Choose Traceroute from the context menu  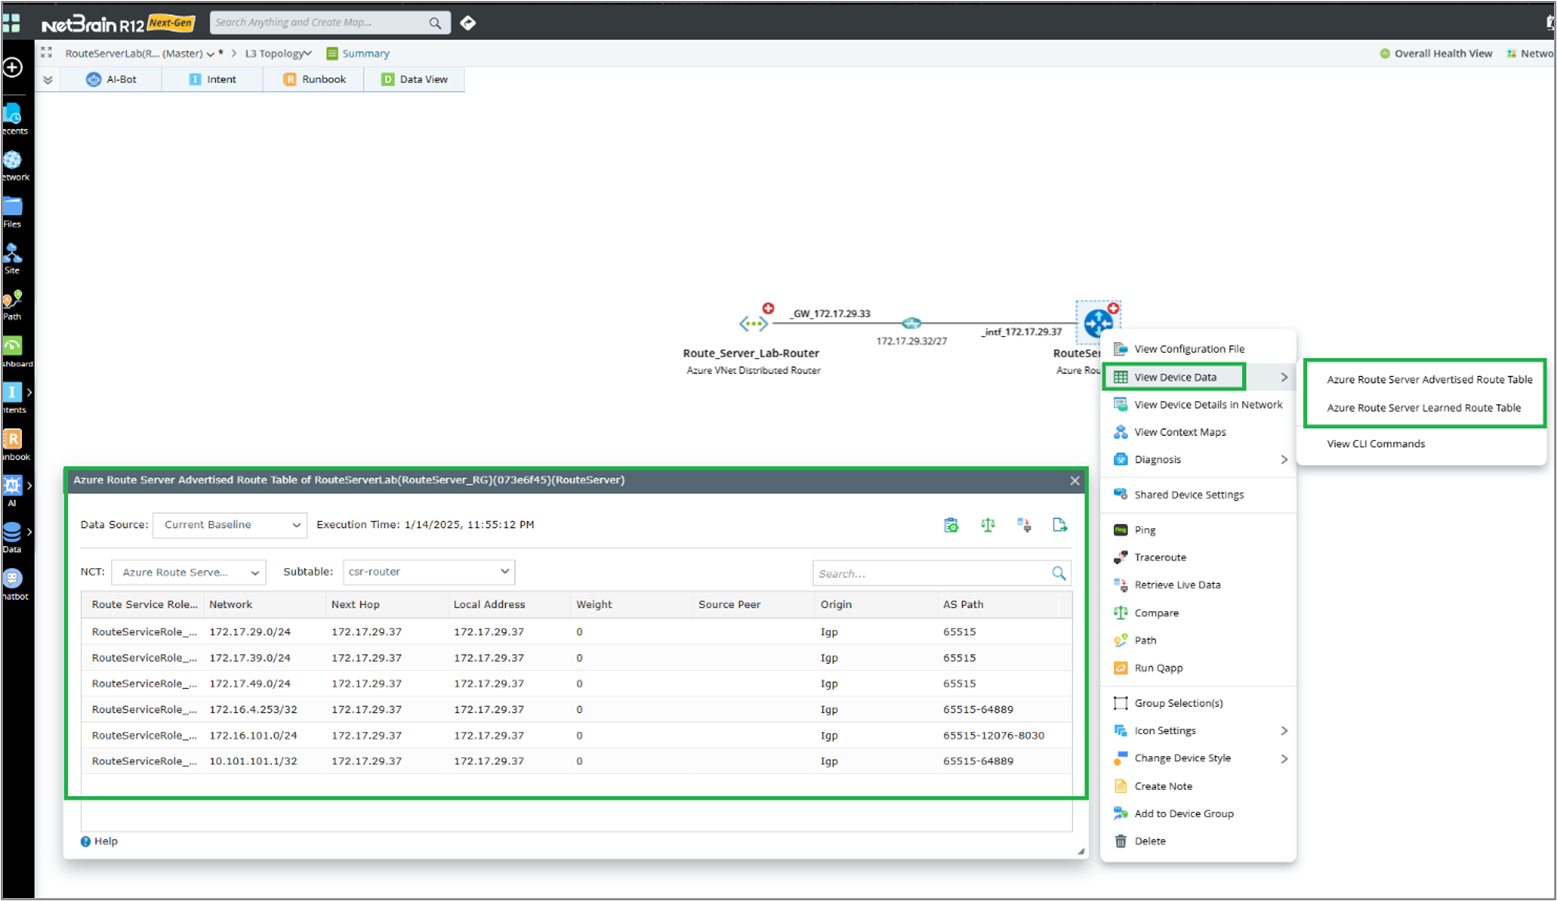pyautogui.click(x=1160, y=558)
